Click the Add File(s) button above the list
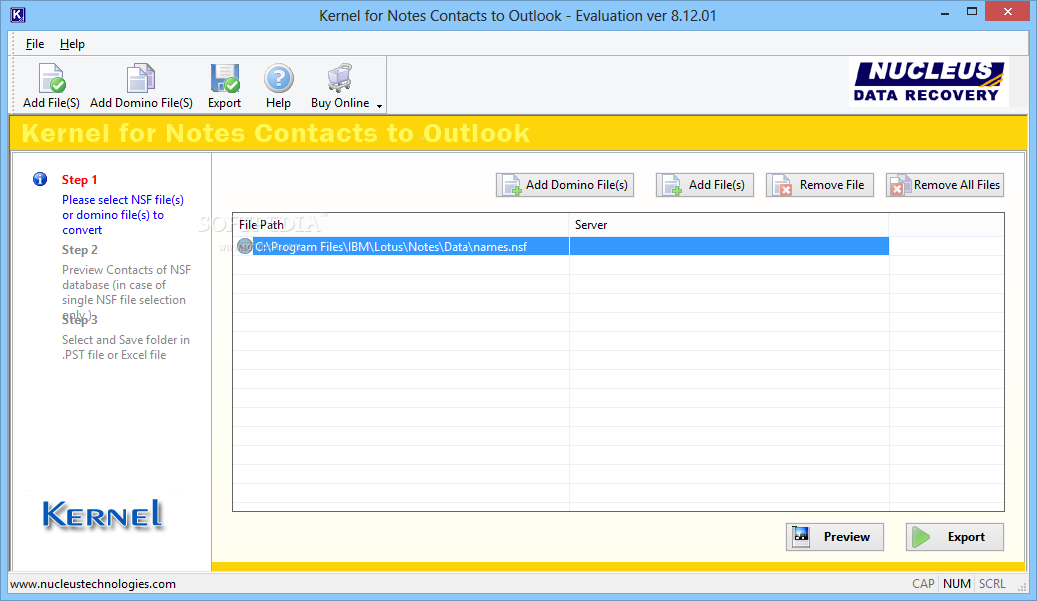Viewport: 1037px width, 601px height. pos(704,185)
